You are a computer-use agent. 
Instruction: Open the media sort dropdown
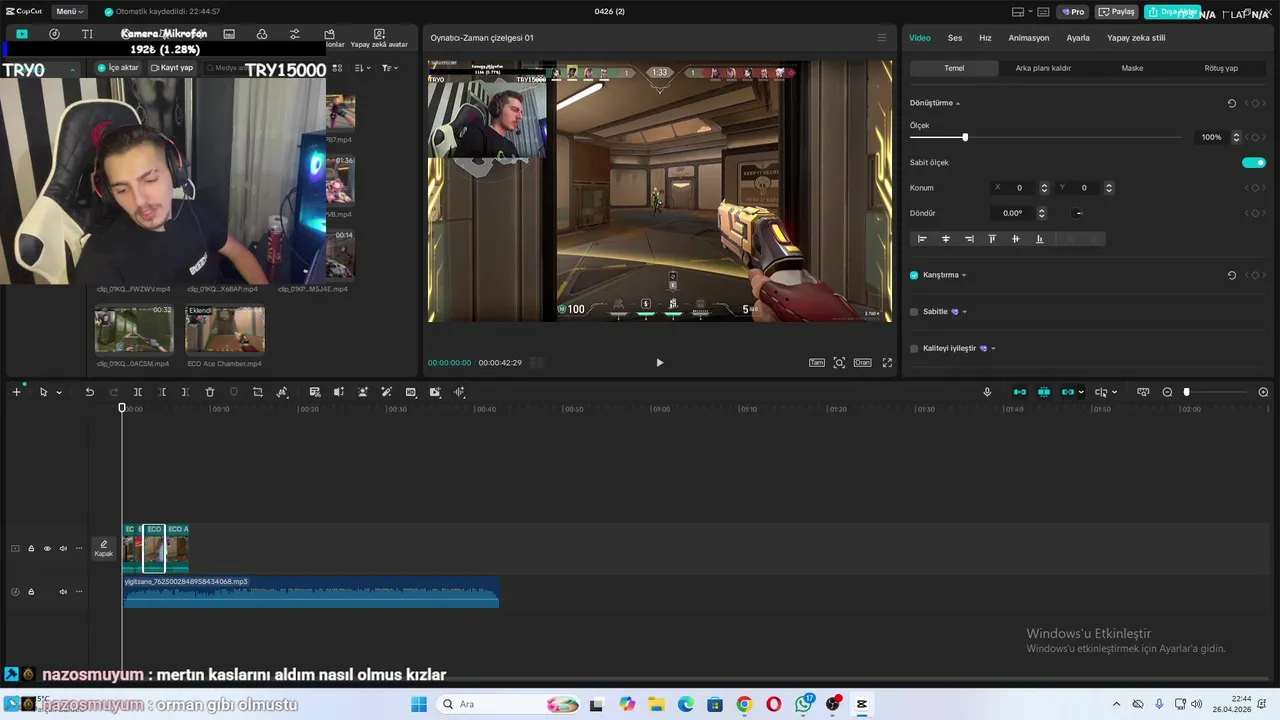click(x=362, y=68)
